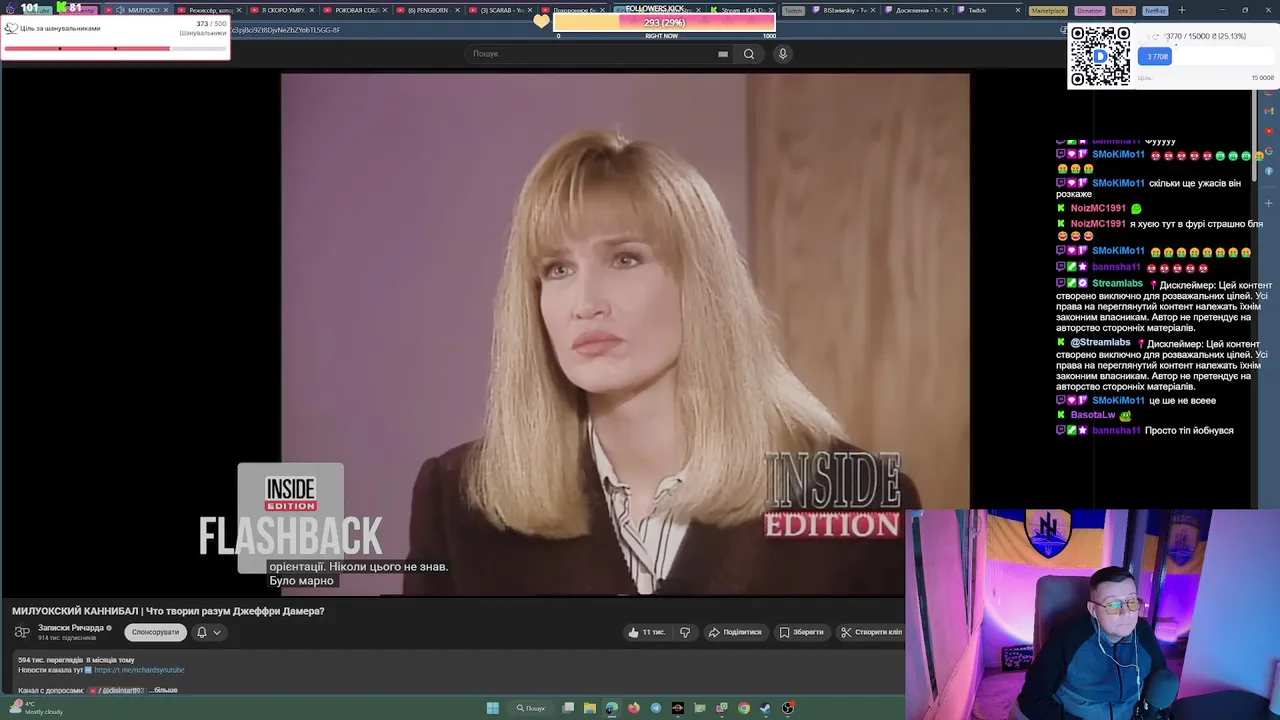Open Записки Ричарда channel name

[x=71, y=628]
